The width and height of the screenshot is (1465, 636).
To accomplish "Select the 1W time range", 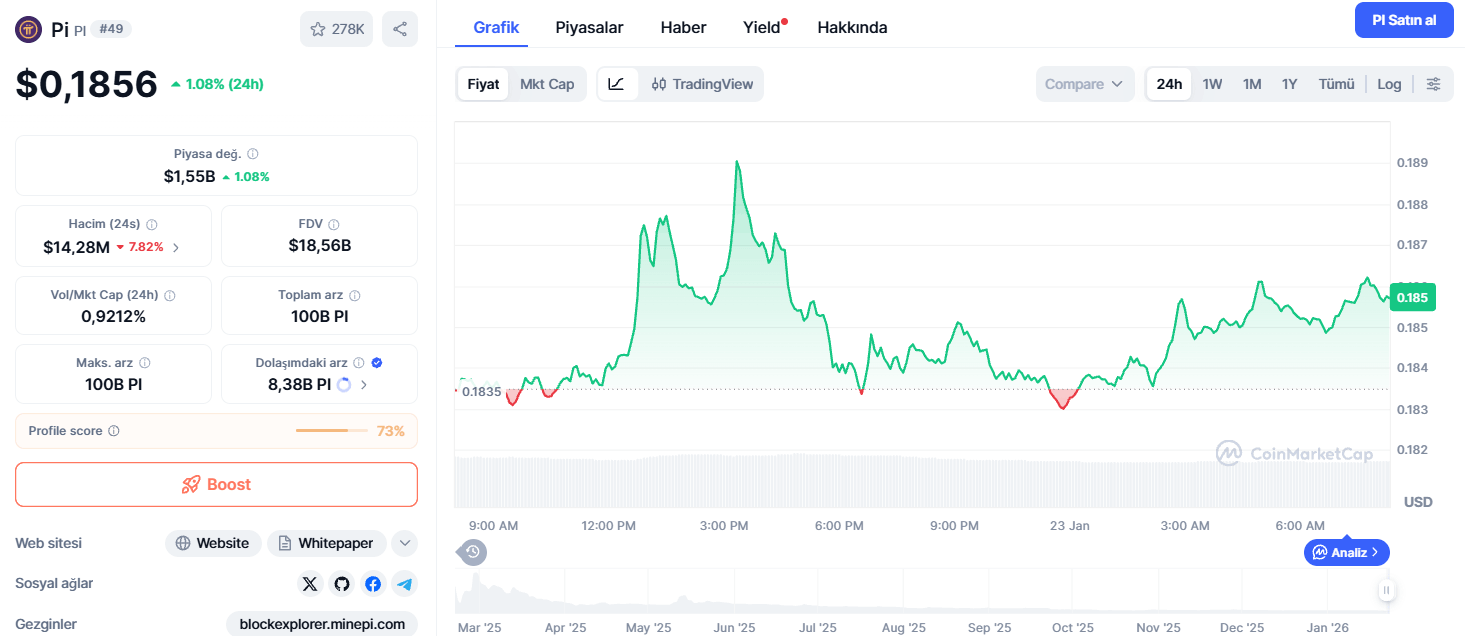I will pyautogui.click(x=1212, y=84).
